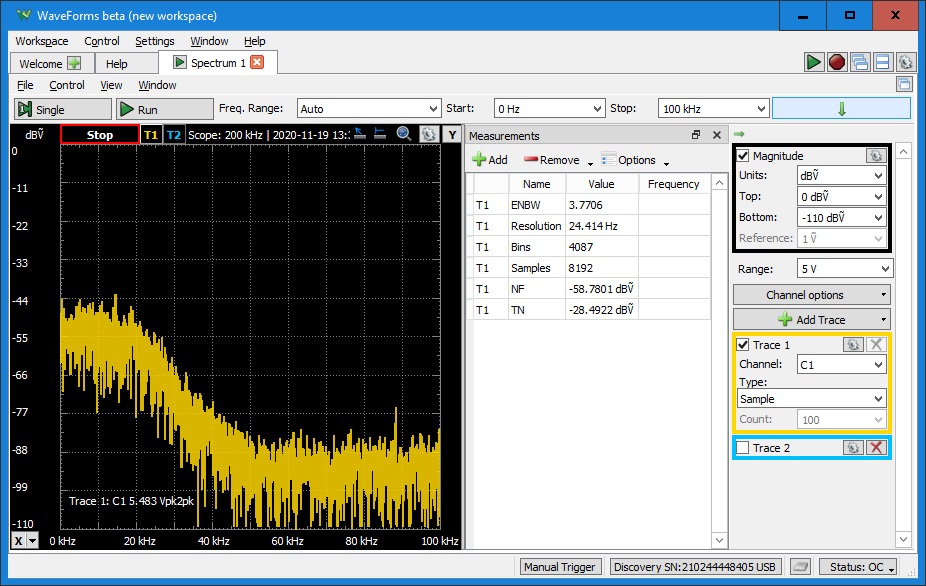Open plot zoom magnifier tool

(x=404, y=134)
